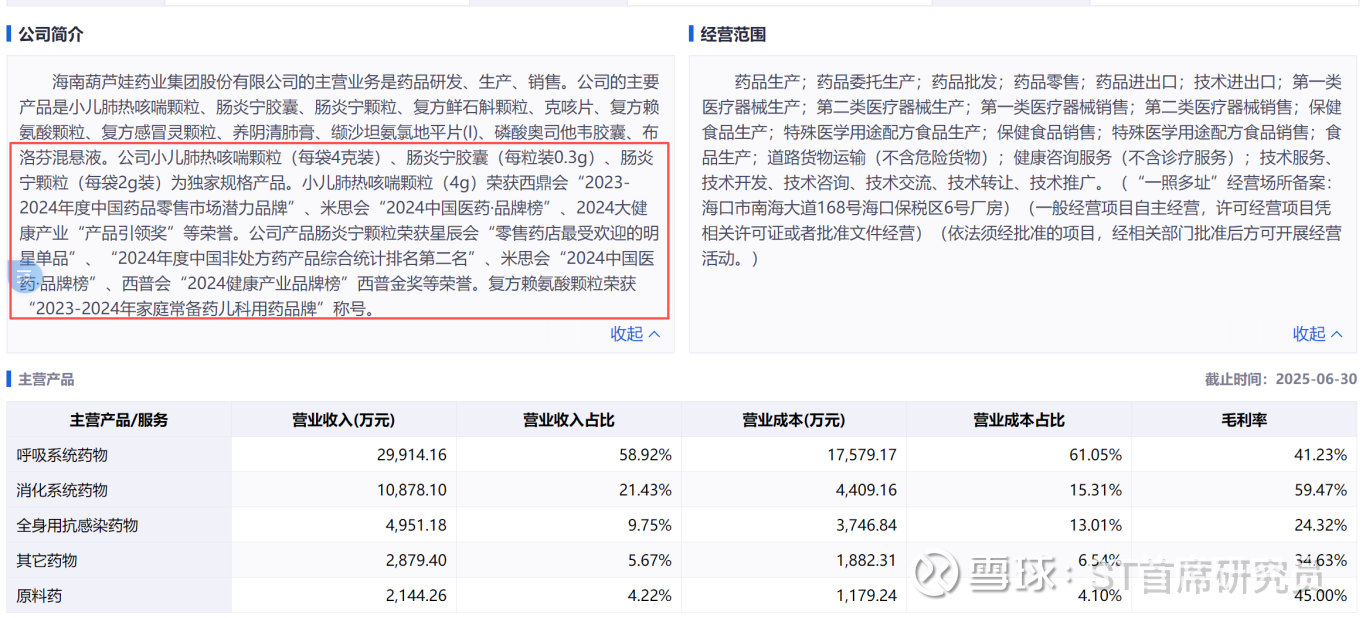Viewport: 1366px width, 618px height.
Task: Click the 经营范围 section heading
Action: coord(733,34)
